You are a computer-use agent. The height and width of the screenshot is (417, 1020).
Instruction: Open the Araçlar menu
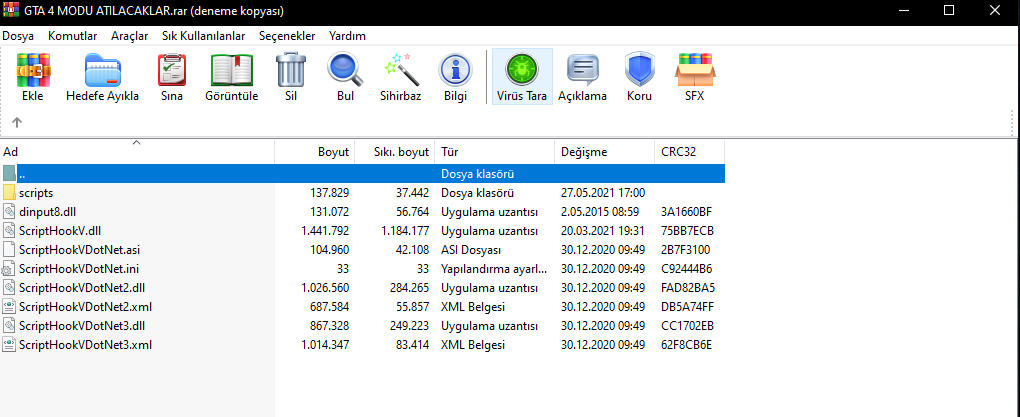pos(129,36)
